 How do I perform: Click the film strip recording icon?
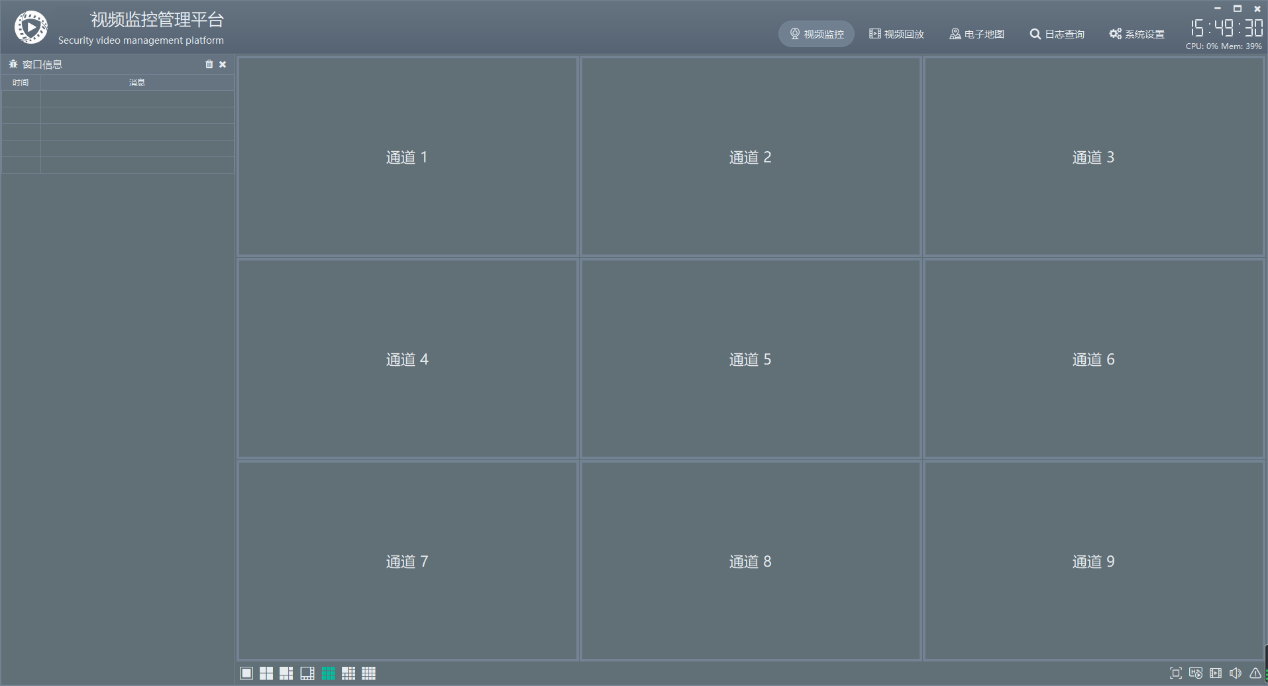tap(1216, 673)
